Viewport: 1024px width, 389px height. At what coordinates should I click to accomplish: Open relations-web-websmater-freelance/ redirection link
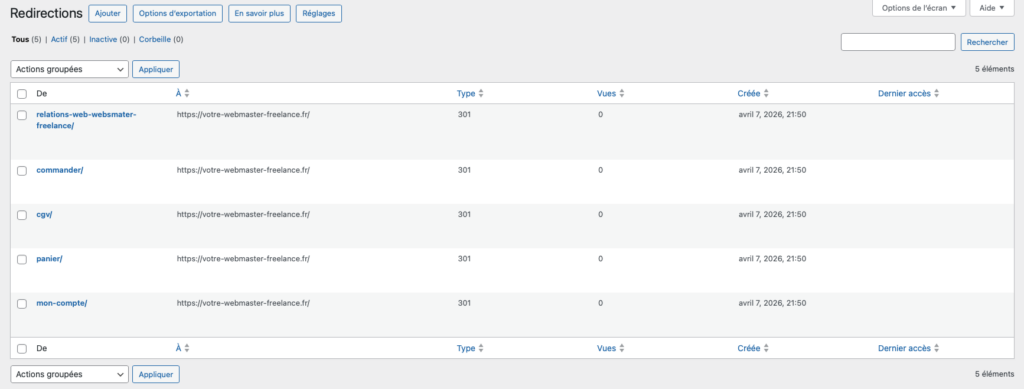click(86, 120)
